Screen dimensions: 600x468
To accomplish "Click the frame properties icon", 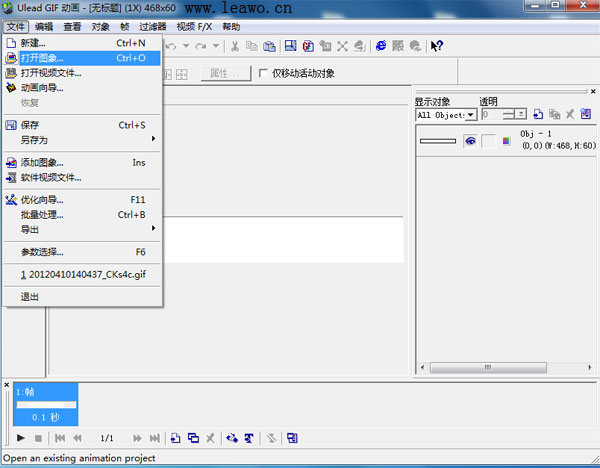I will click(292, 438).
